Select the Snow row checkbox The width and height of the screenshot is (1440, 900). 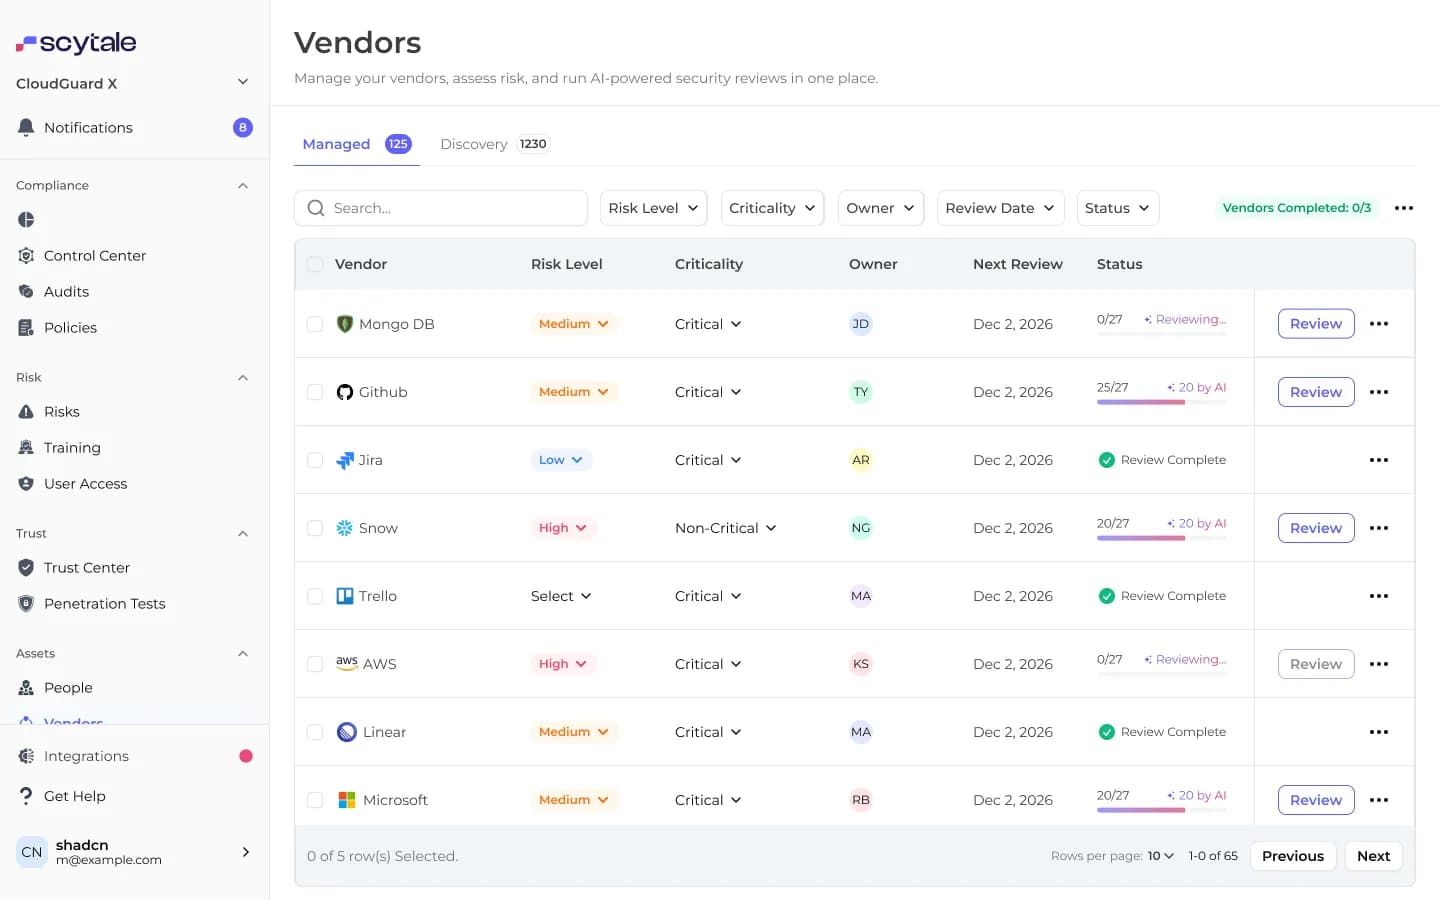pyautogui.click(x=315, y=528)
